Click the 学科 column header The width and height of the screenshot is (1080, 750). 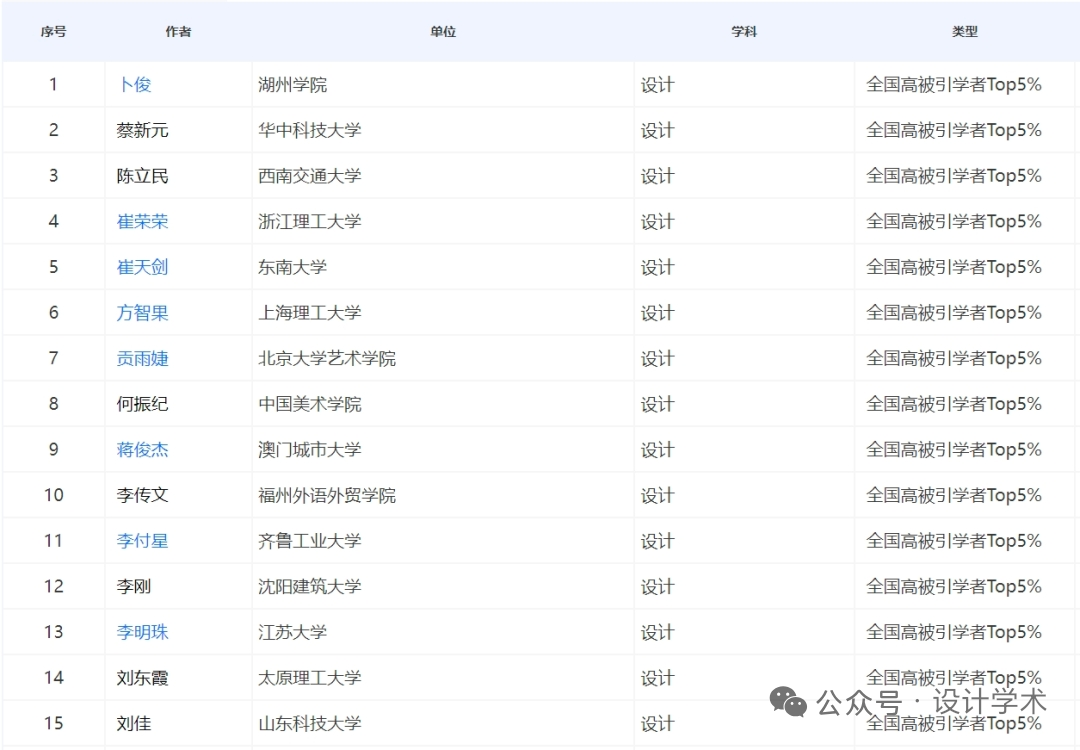[x=744, y=32]
